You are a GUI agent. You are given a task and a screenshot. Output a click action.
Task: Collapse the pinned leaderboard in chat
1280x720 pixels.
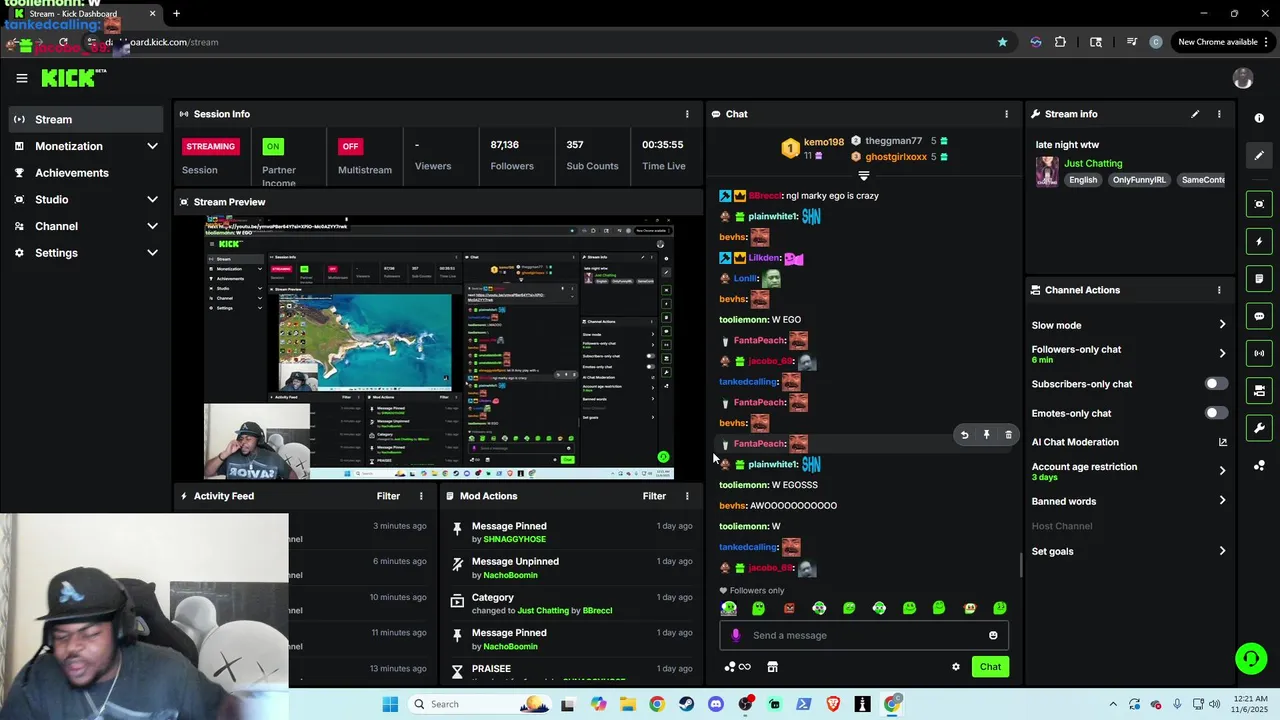[864, 176]
